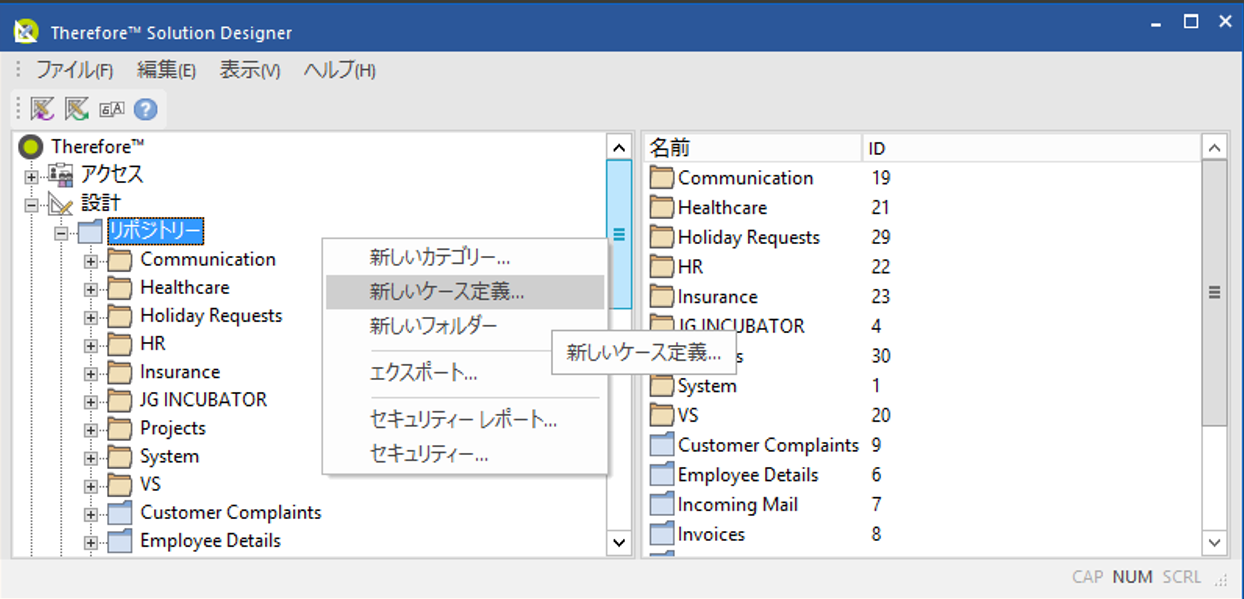The width and height of the screenshot is (1244, 599).
Task: Expand the アクセス node
Action: (x=31, y=177)
